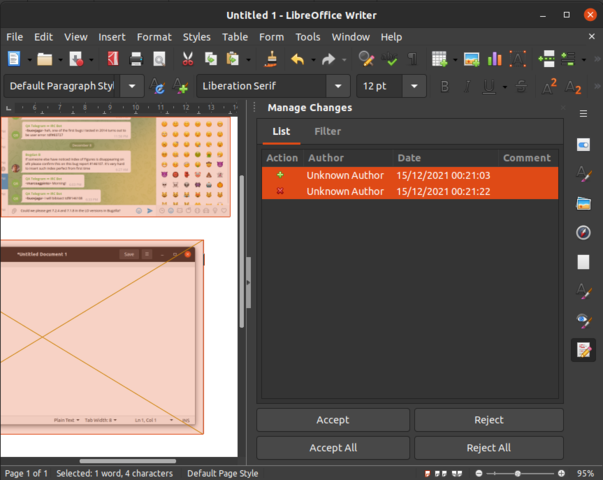Insert a text box from the toolbar
The height and width of the screenshot is (480, 603).
point(518,59)
